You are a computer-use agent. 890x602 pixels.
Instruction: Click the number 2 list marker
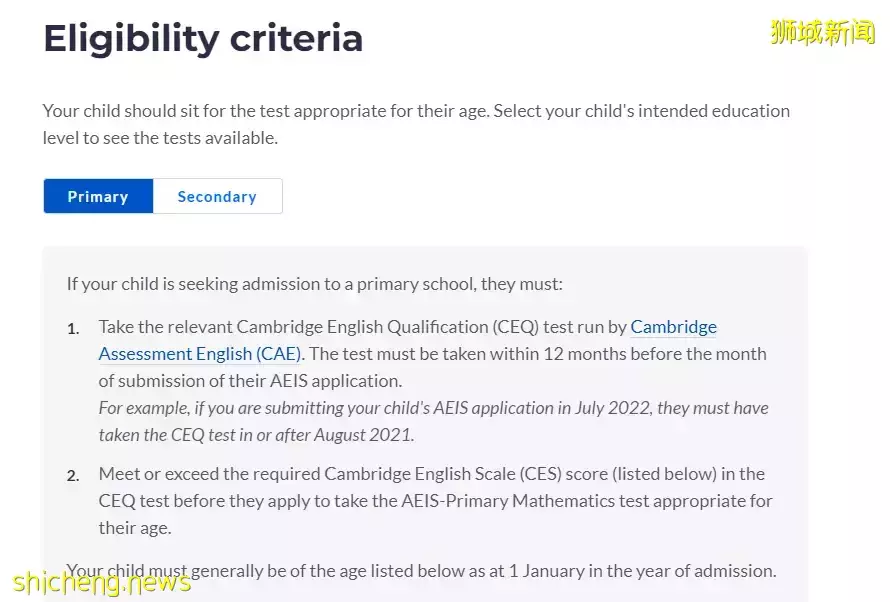72,475
